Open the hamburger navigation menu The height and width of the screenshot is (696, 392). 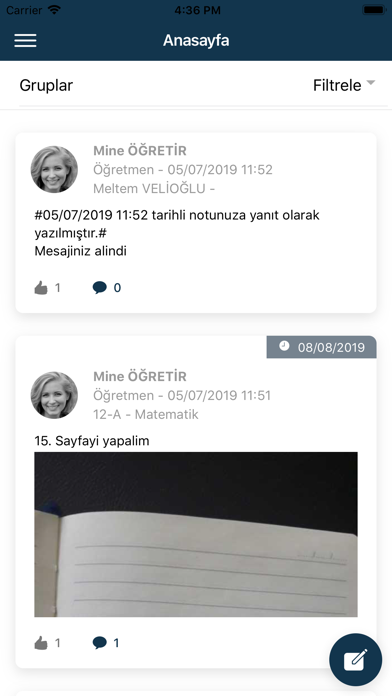[25, 40]
